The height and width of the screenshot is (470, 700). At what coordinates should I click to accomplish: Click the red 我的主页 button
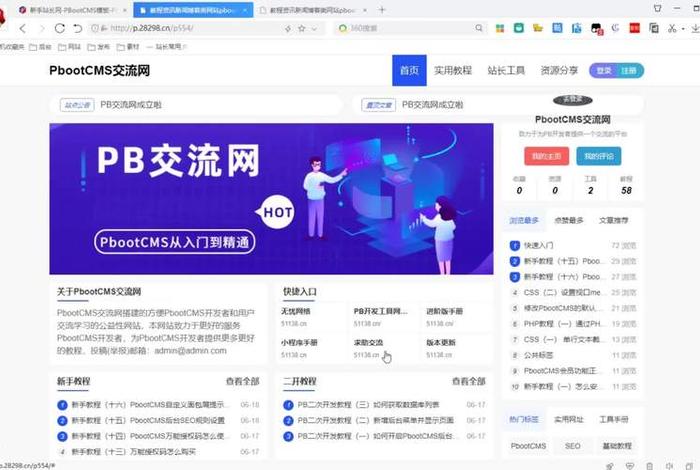(546, 156)
